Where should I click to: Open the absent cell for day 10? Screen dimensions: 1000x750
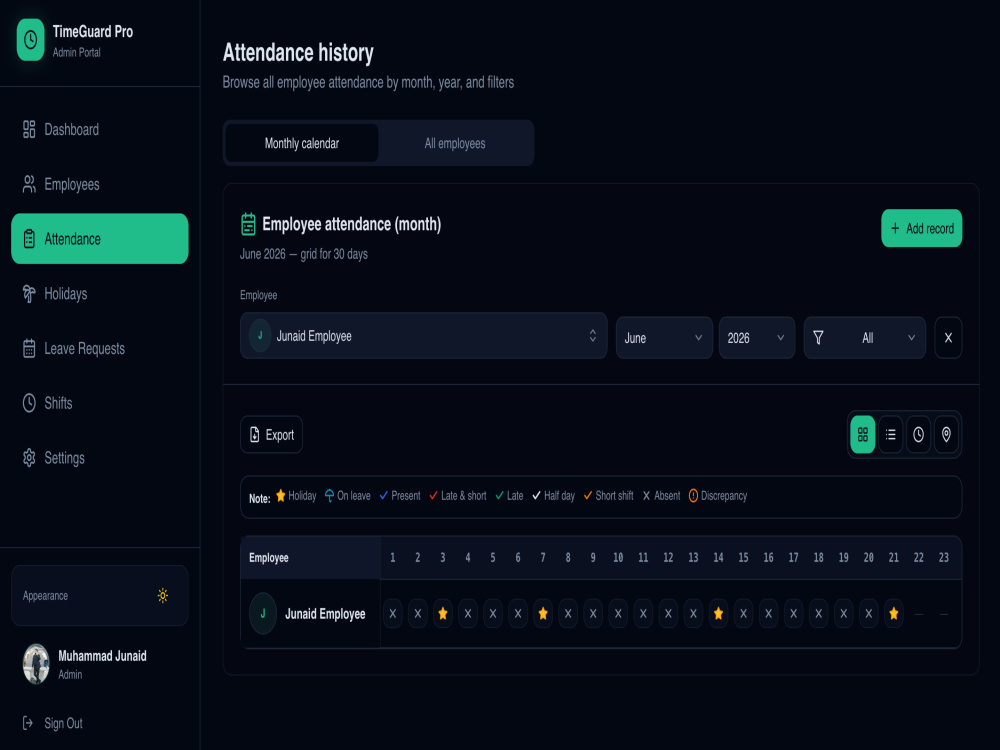618,614
